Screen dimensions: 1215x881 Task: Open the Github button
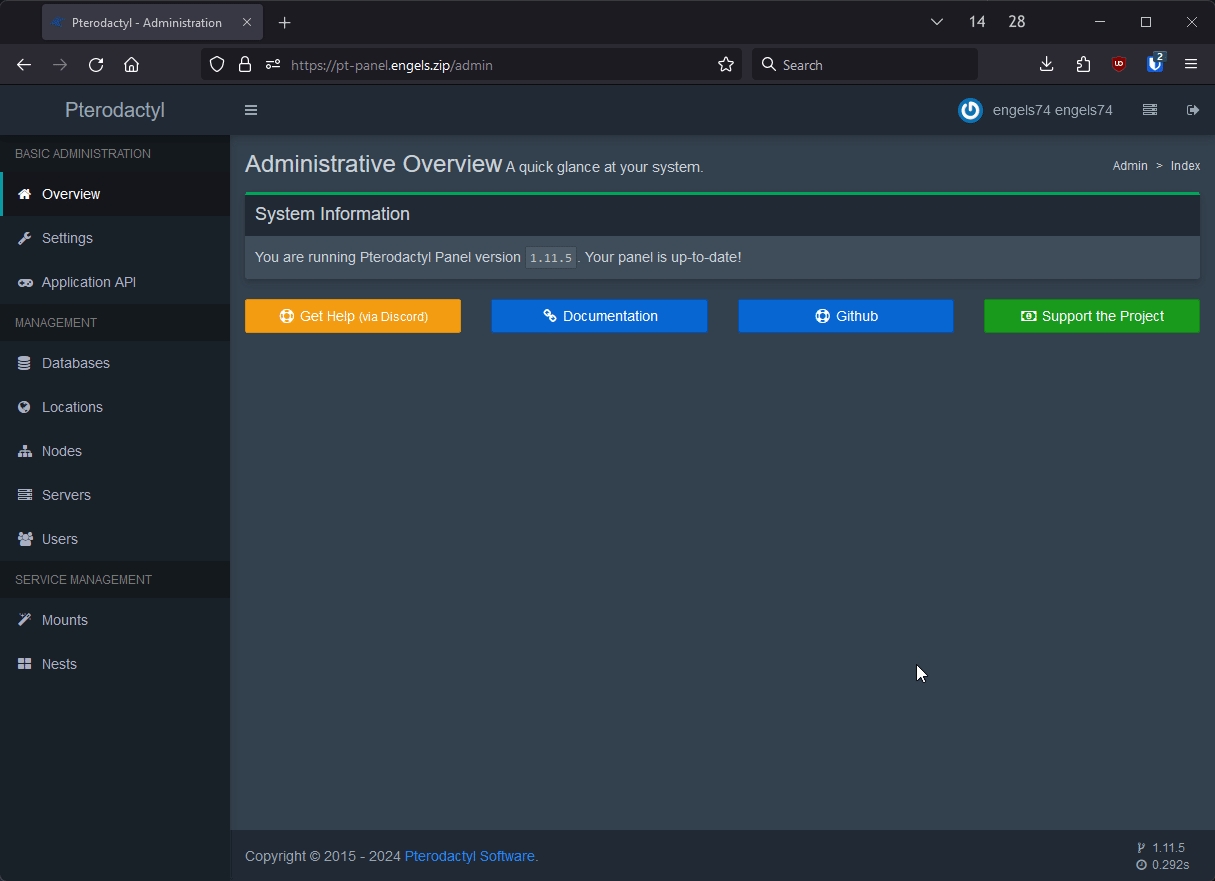click(x=845, y=316)
